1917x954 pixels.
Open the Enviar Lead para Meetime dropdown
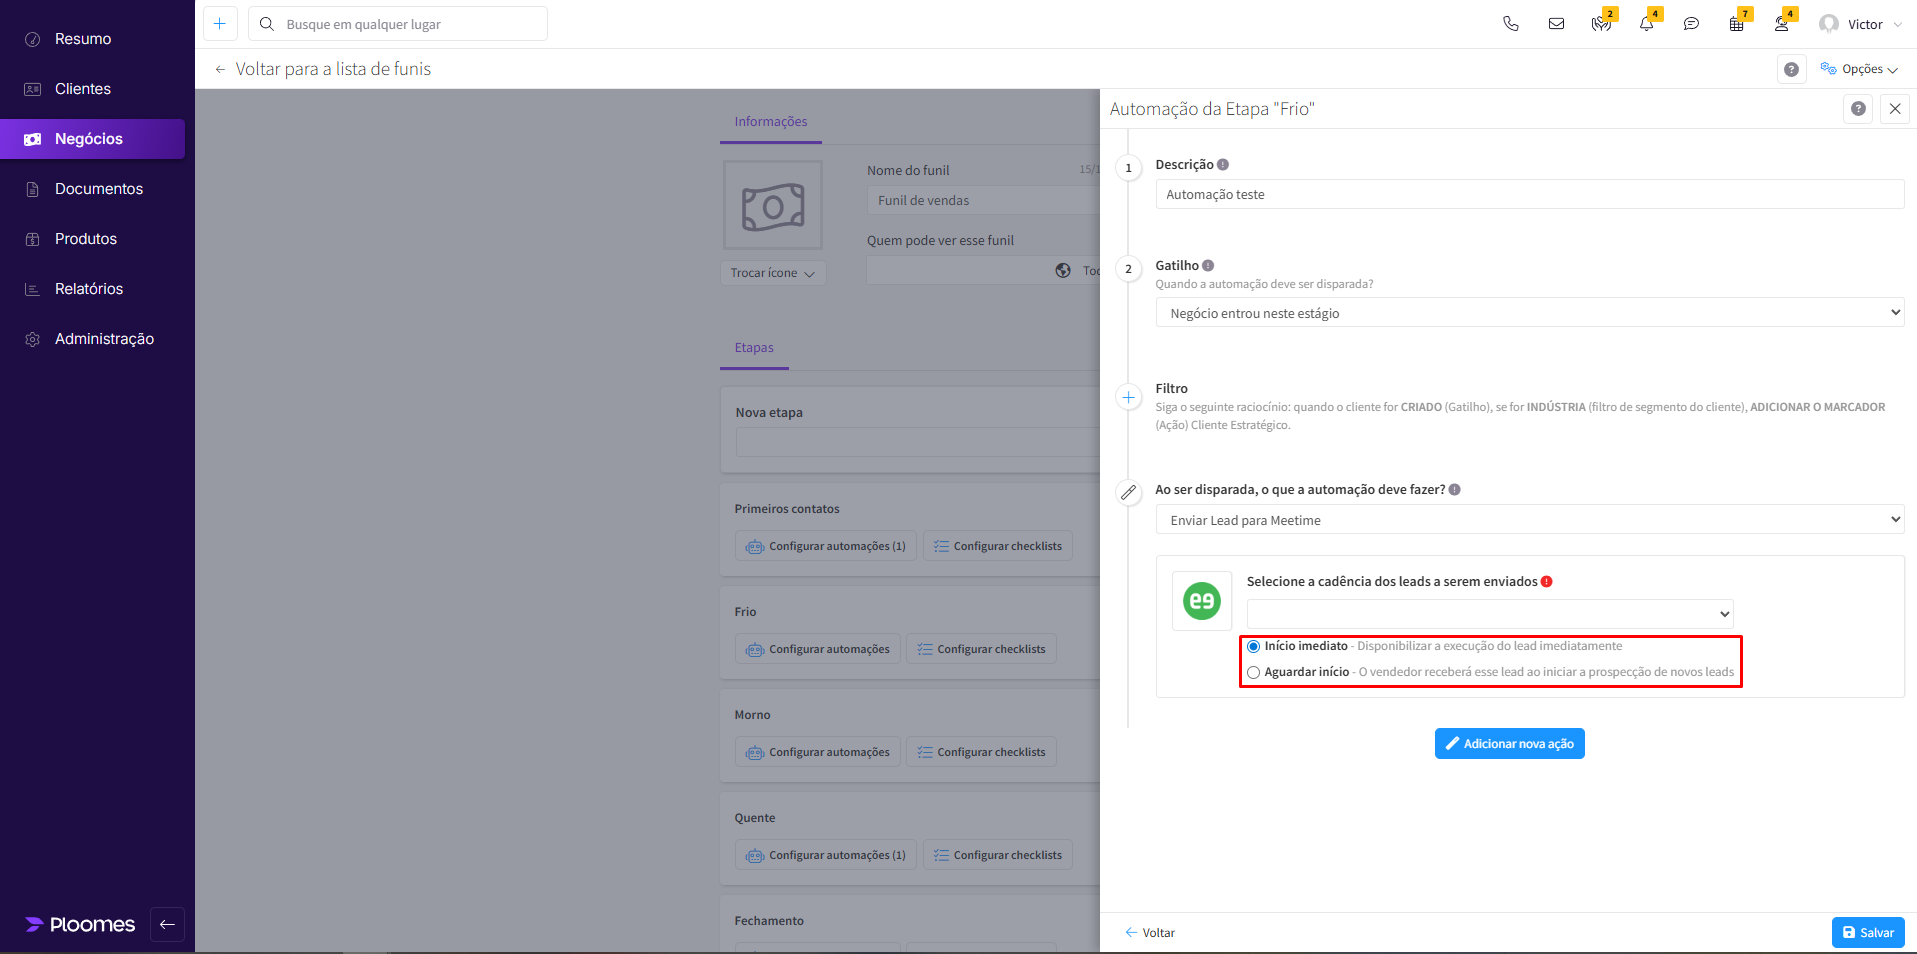(1529, 520)
